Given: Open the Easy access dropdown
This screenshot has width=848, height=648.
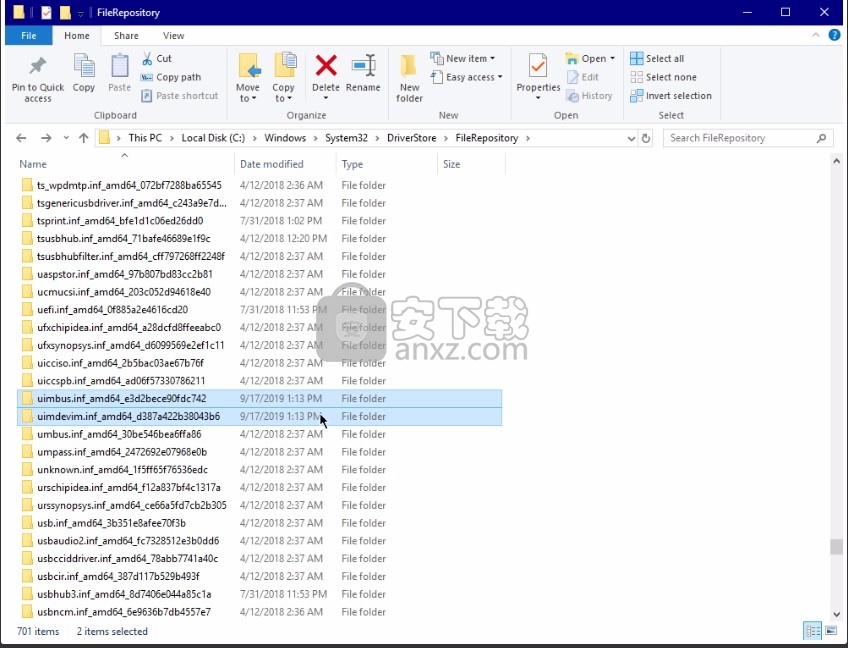Looking at the screenshot, I should click(467, 77).
